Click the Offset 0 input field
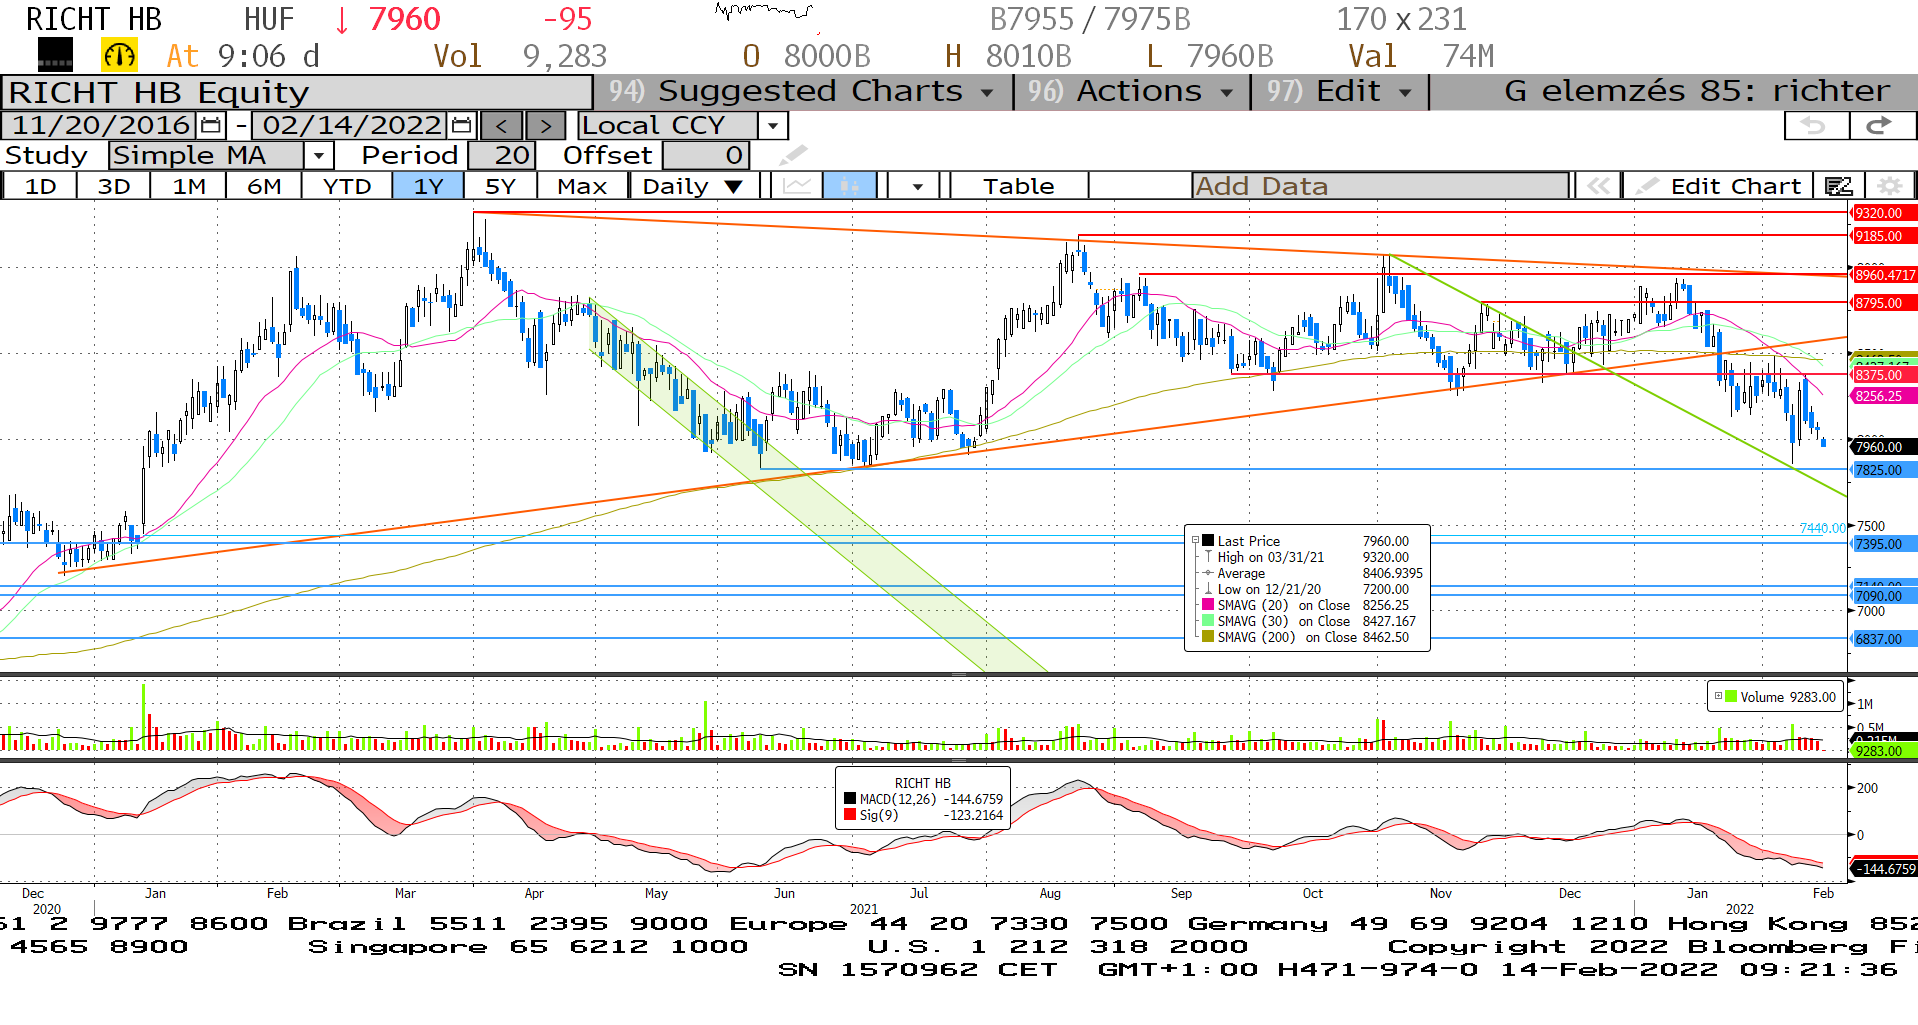This screenshot has height=1025, width=1918. pyautogui.click(x=705, y=156)
